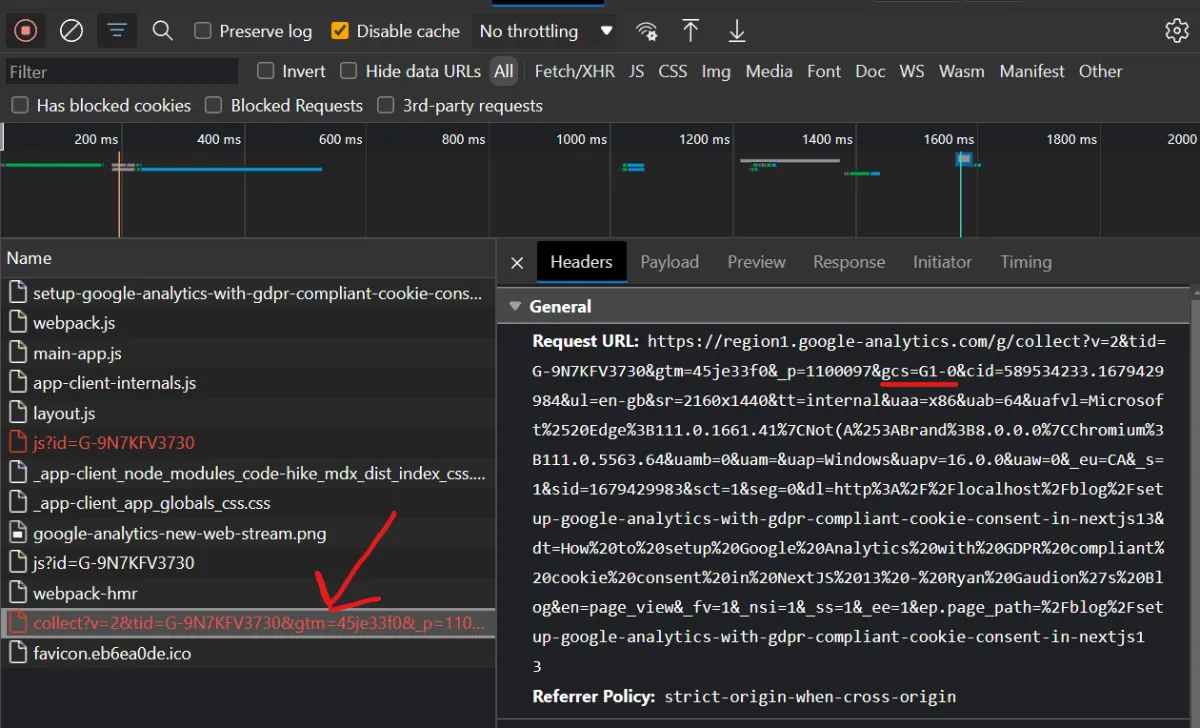Screen dimensions: 1200x728
Task: Open the network filter bar icon
Action: (116, 30)
